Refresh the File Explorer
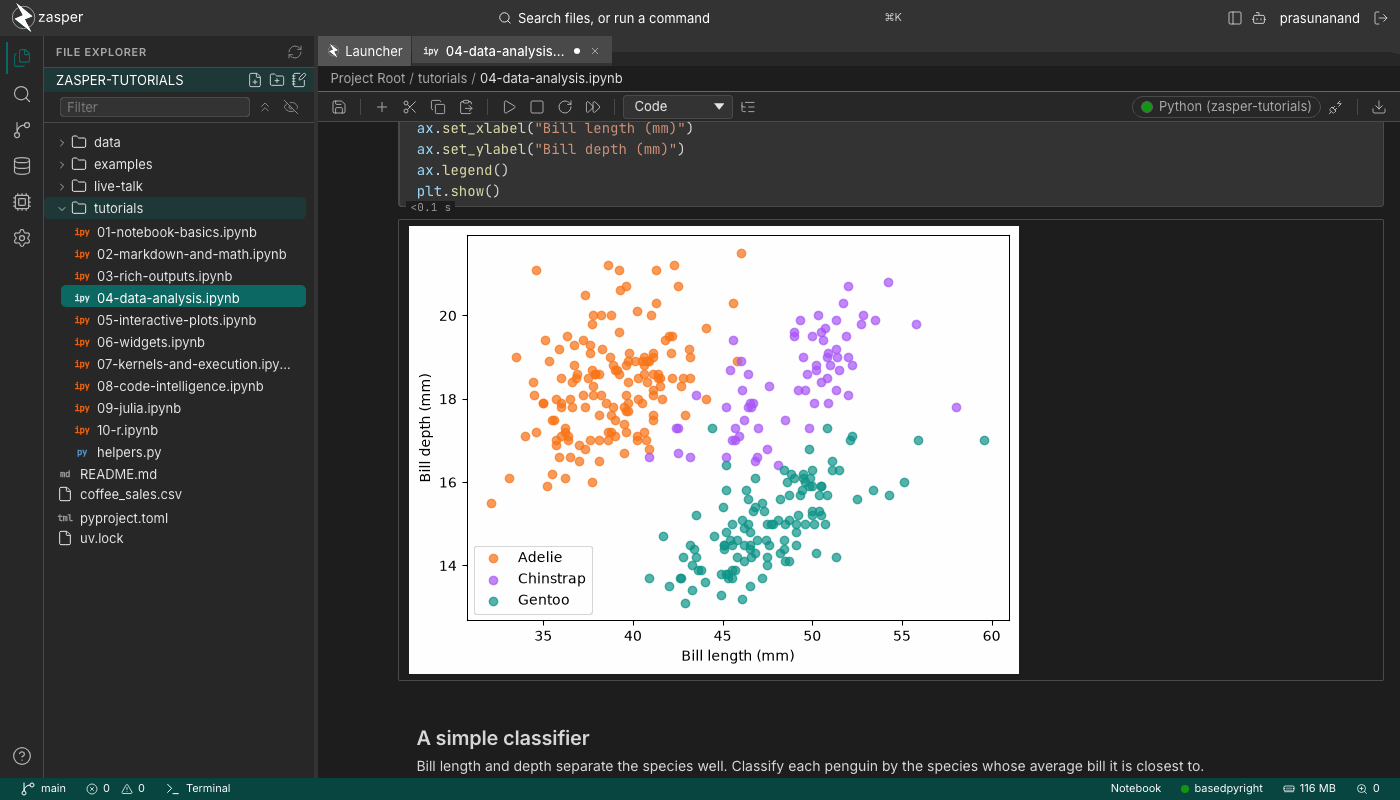 [x=294, y=52]
